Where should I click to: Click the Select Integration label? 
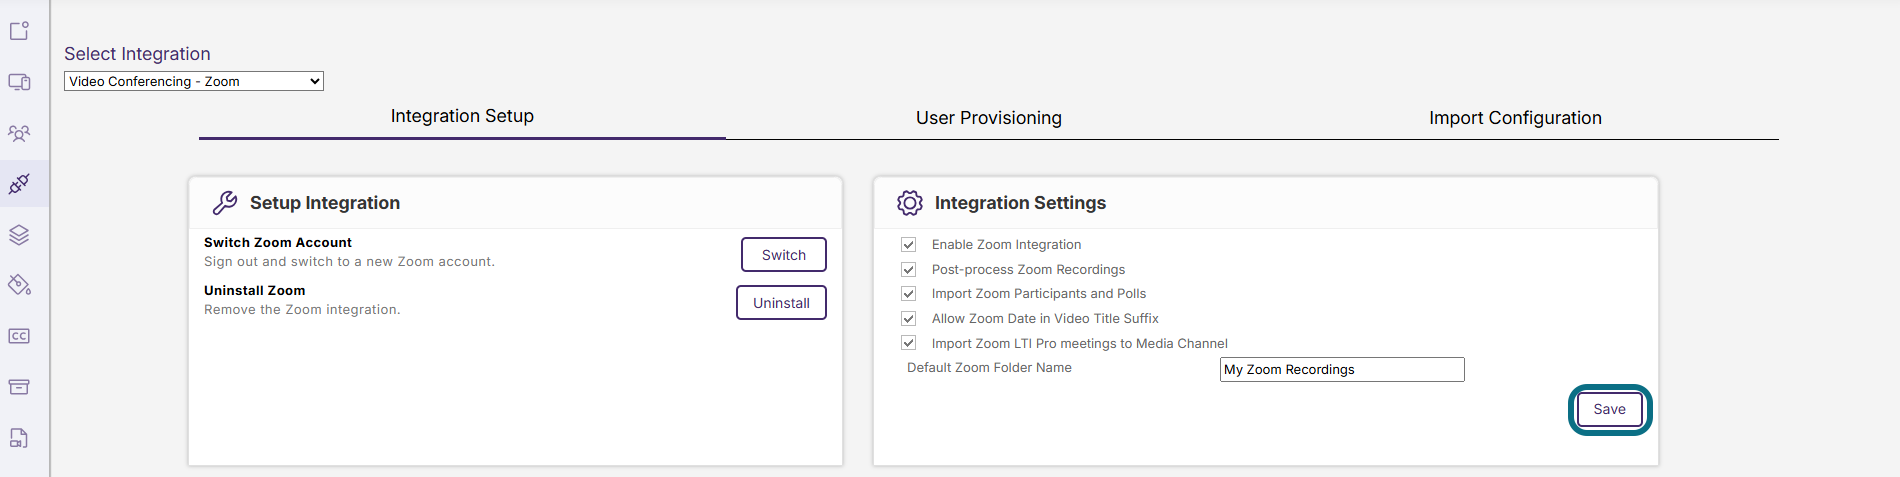[137, 54]
